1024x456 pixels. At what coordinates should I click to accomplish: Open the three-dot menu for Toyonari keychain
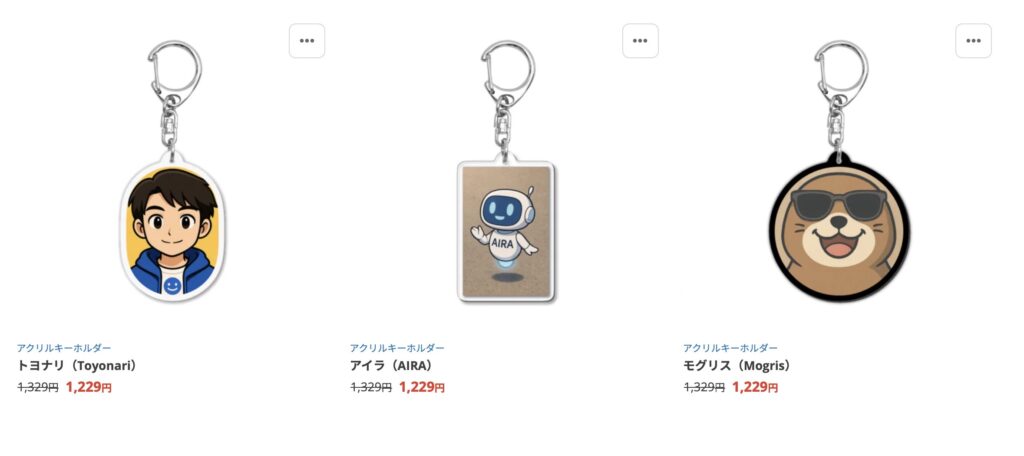click(307, 41)
